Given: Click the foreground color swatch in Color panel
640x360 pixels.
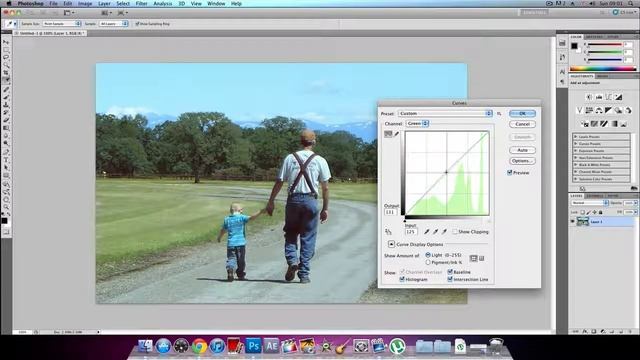Looking at the screenshot, I should pos(574,46).
